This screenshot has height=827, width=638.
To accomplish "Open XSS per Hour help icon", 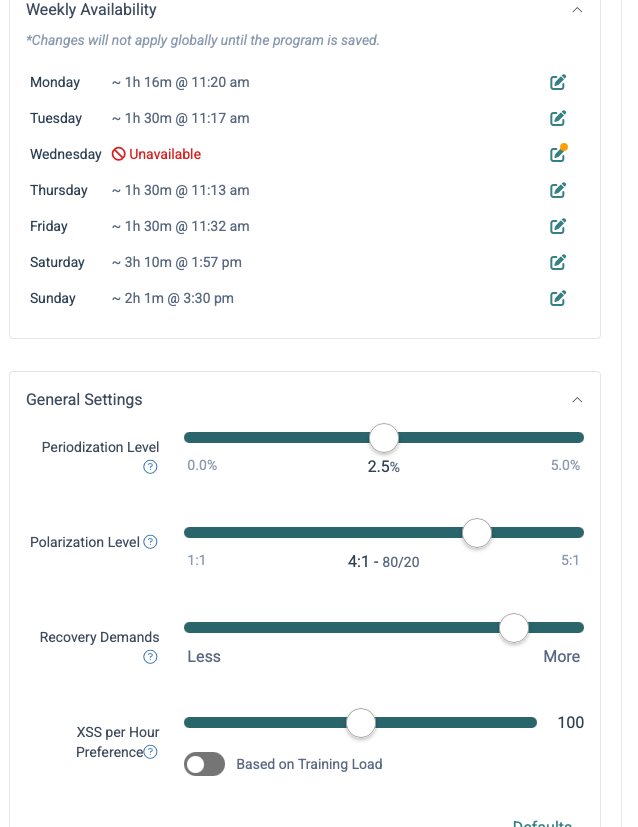I will pyautogui.click(x=150, y=752).
